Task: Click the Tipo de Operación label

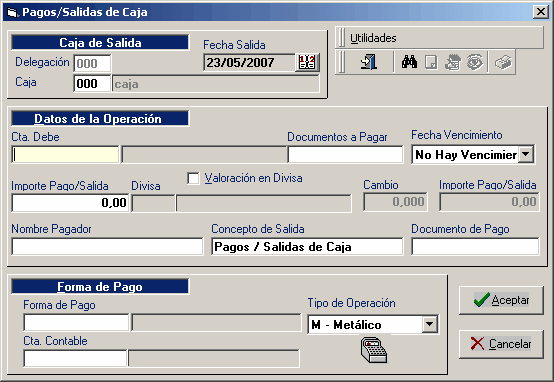Action: pyautogui.click(x=351, y=303)
